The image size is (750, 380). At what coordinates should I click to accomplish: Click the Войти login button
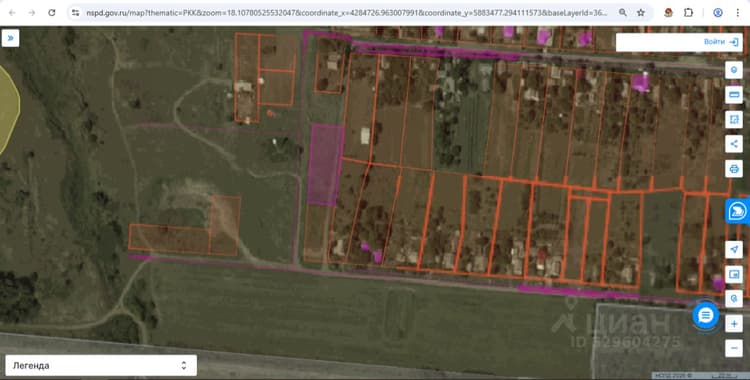tap(721, 42)
